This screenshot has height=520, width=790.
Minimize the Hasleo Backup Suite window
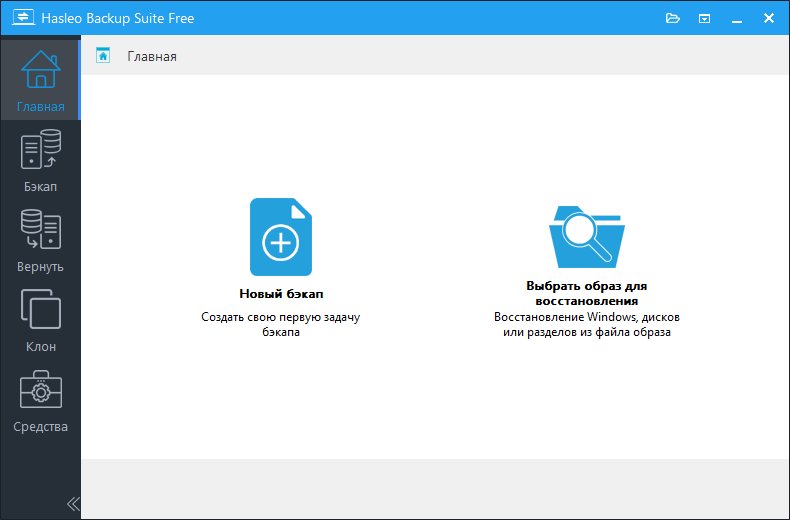[x=737, y=18]
